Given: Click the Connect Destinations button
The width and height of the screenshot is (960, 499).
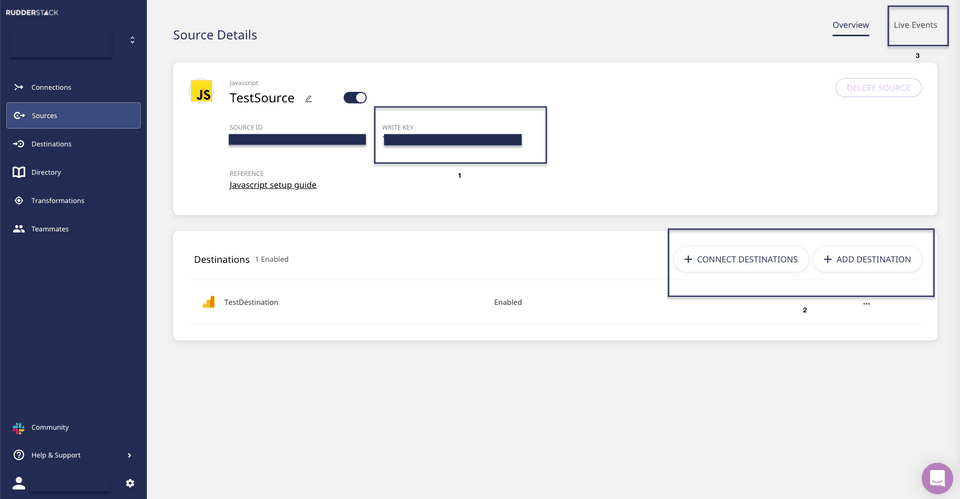Looking at the screenshot, I should point(740,259).
